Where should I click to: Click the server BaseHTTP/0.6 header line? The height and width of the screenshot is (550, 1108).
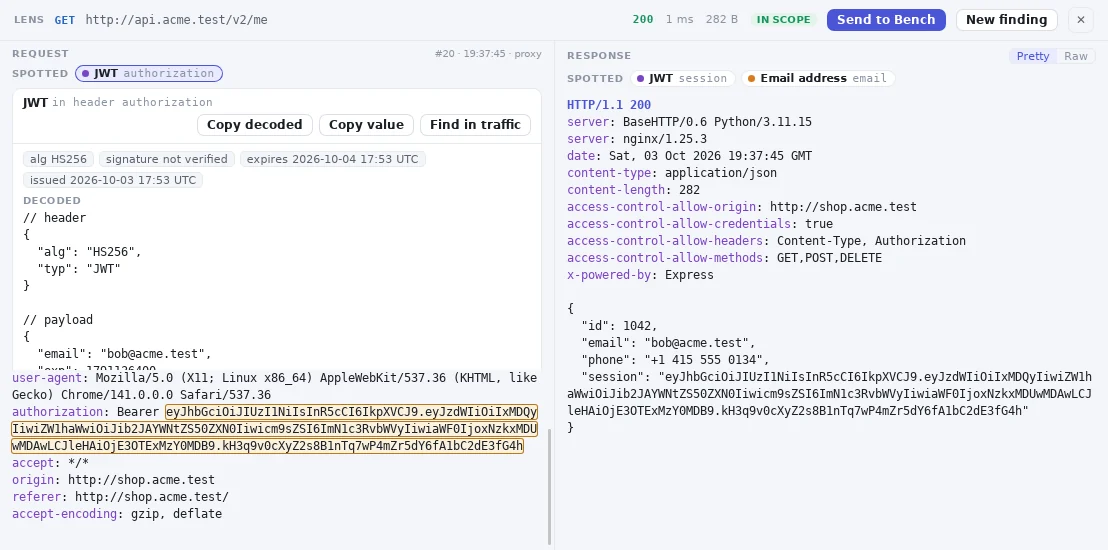point(689,122)
